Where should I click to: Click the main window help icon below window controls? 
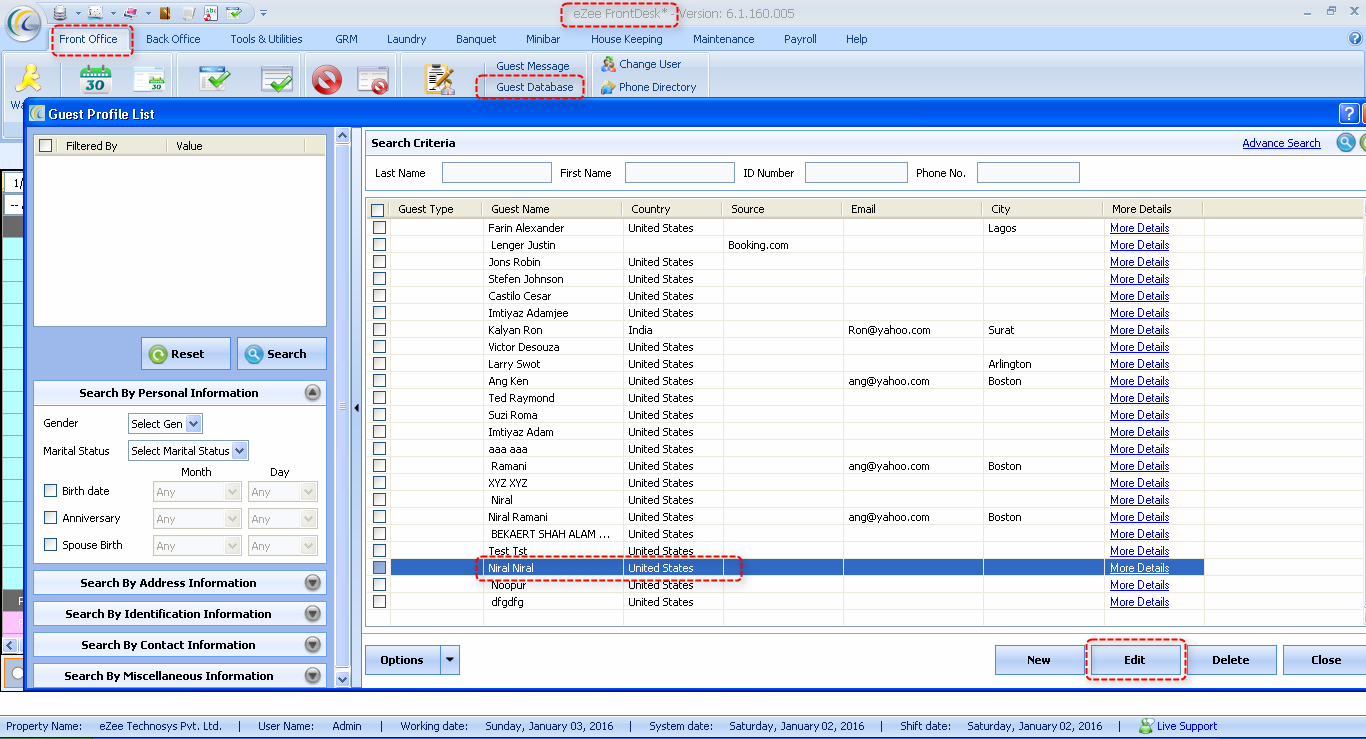pos(1356,38)
